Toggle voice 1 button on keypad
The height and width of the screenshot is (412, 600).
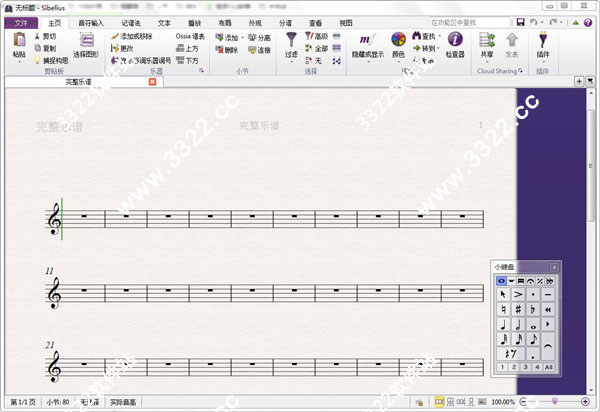502,368
